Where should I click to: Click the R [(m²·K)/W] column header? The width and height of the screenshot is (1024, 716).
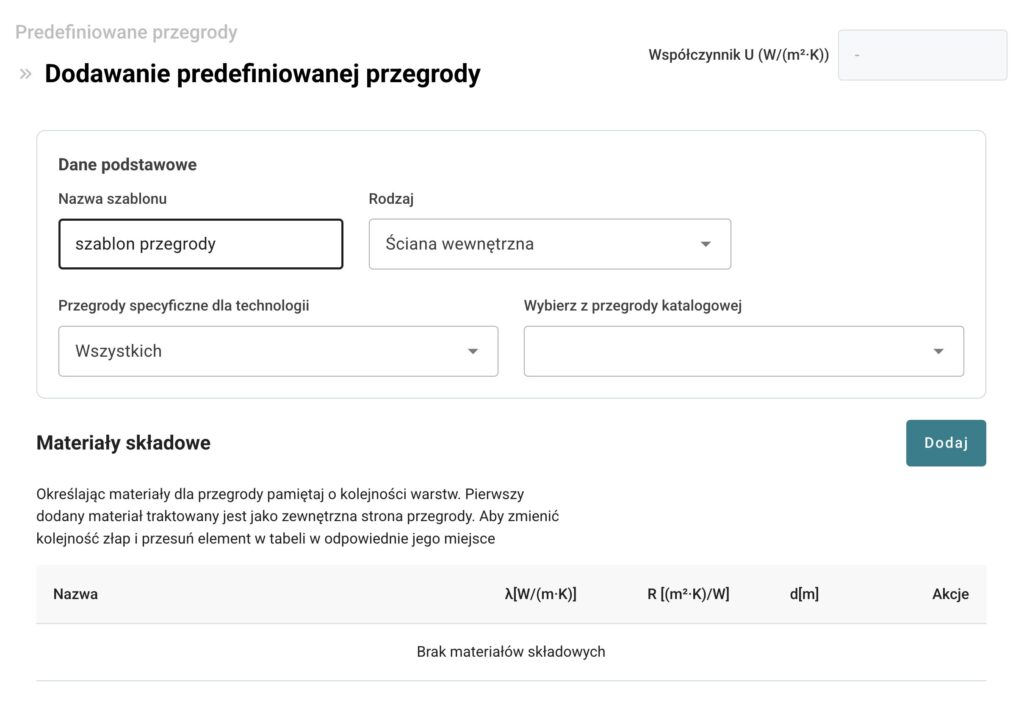[x=688, y=594]
